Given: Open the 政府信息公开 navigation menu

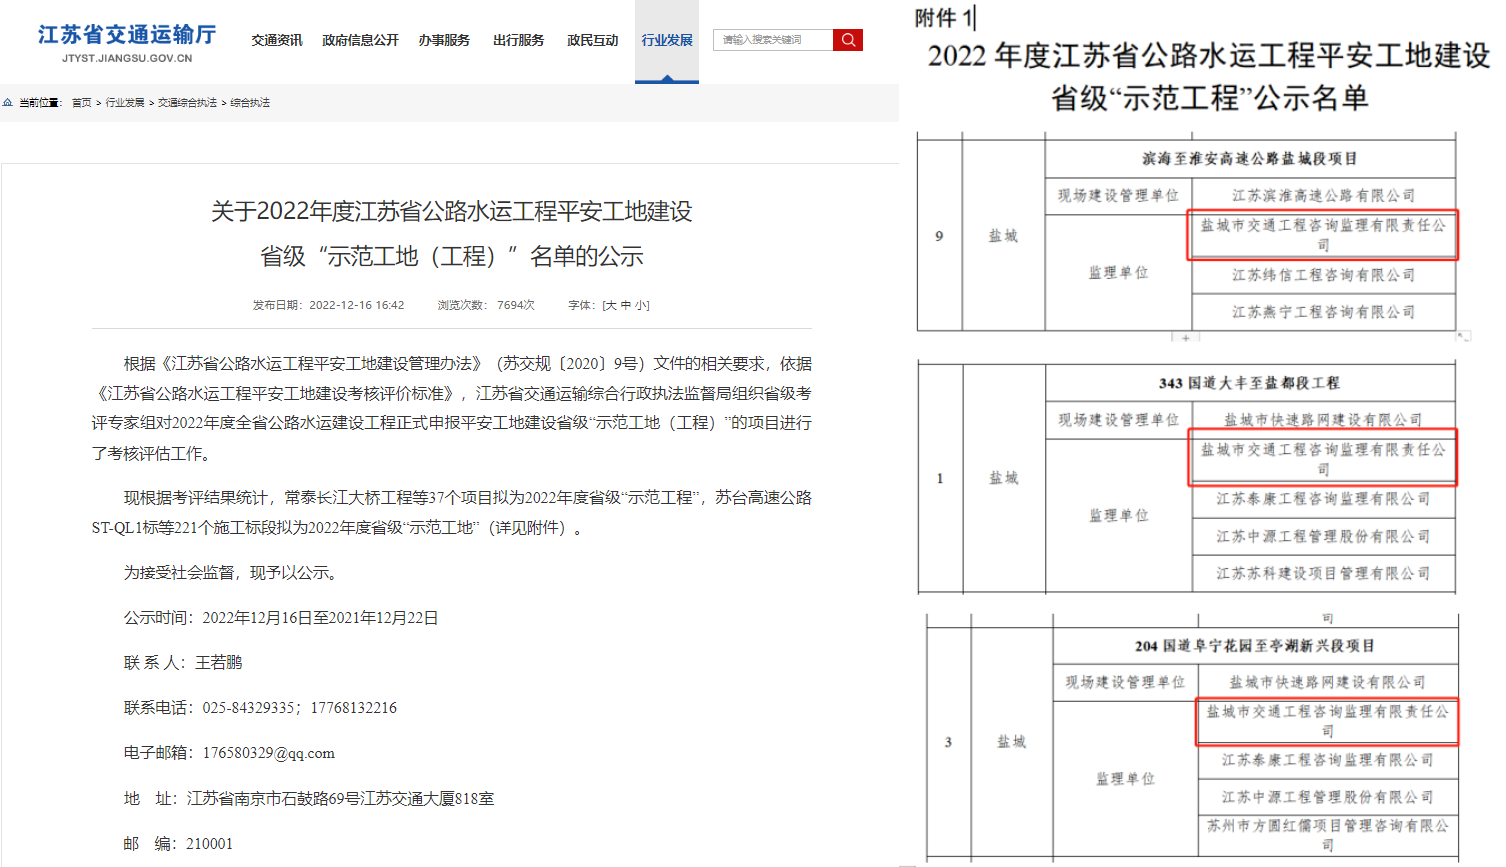Looking at the screenshot, I should coord(360,40).
